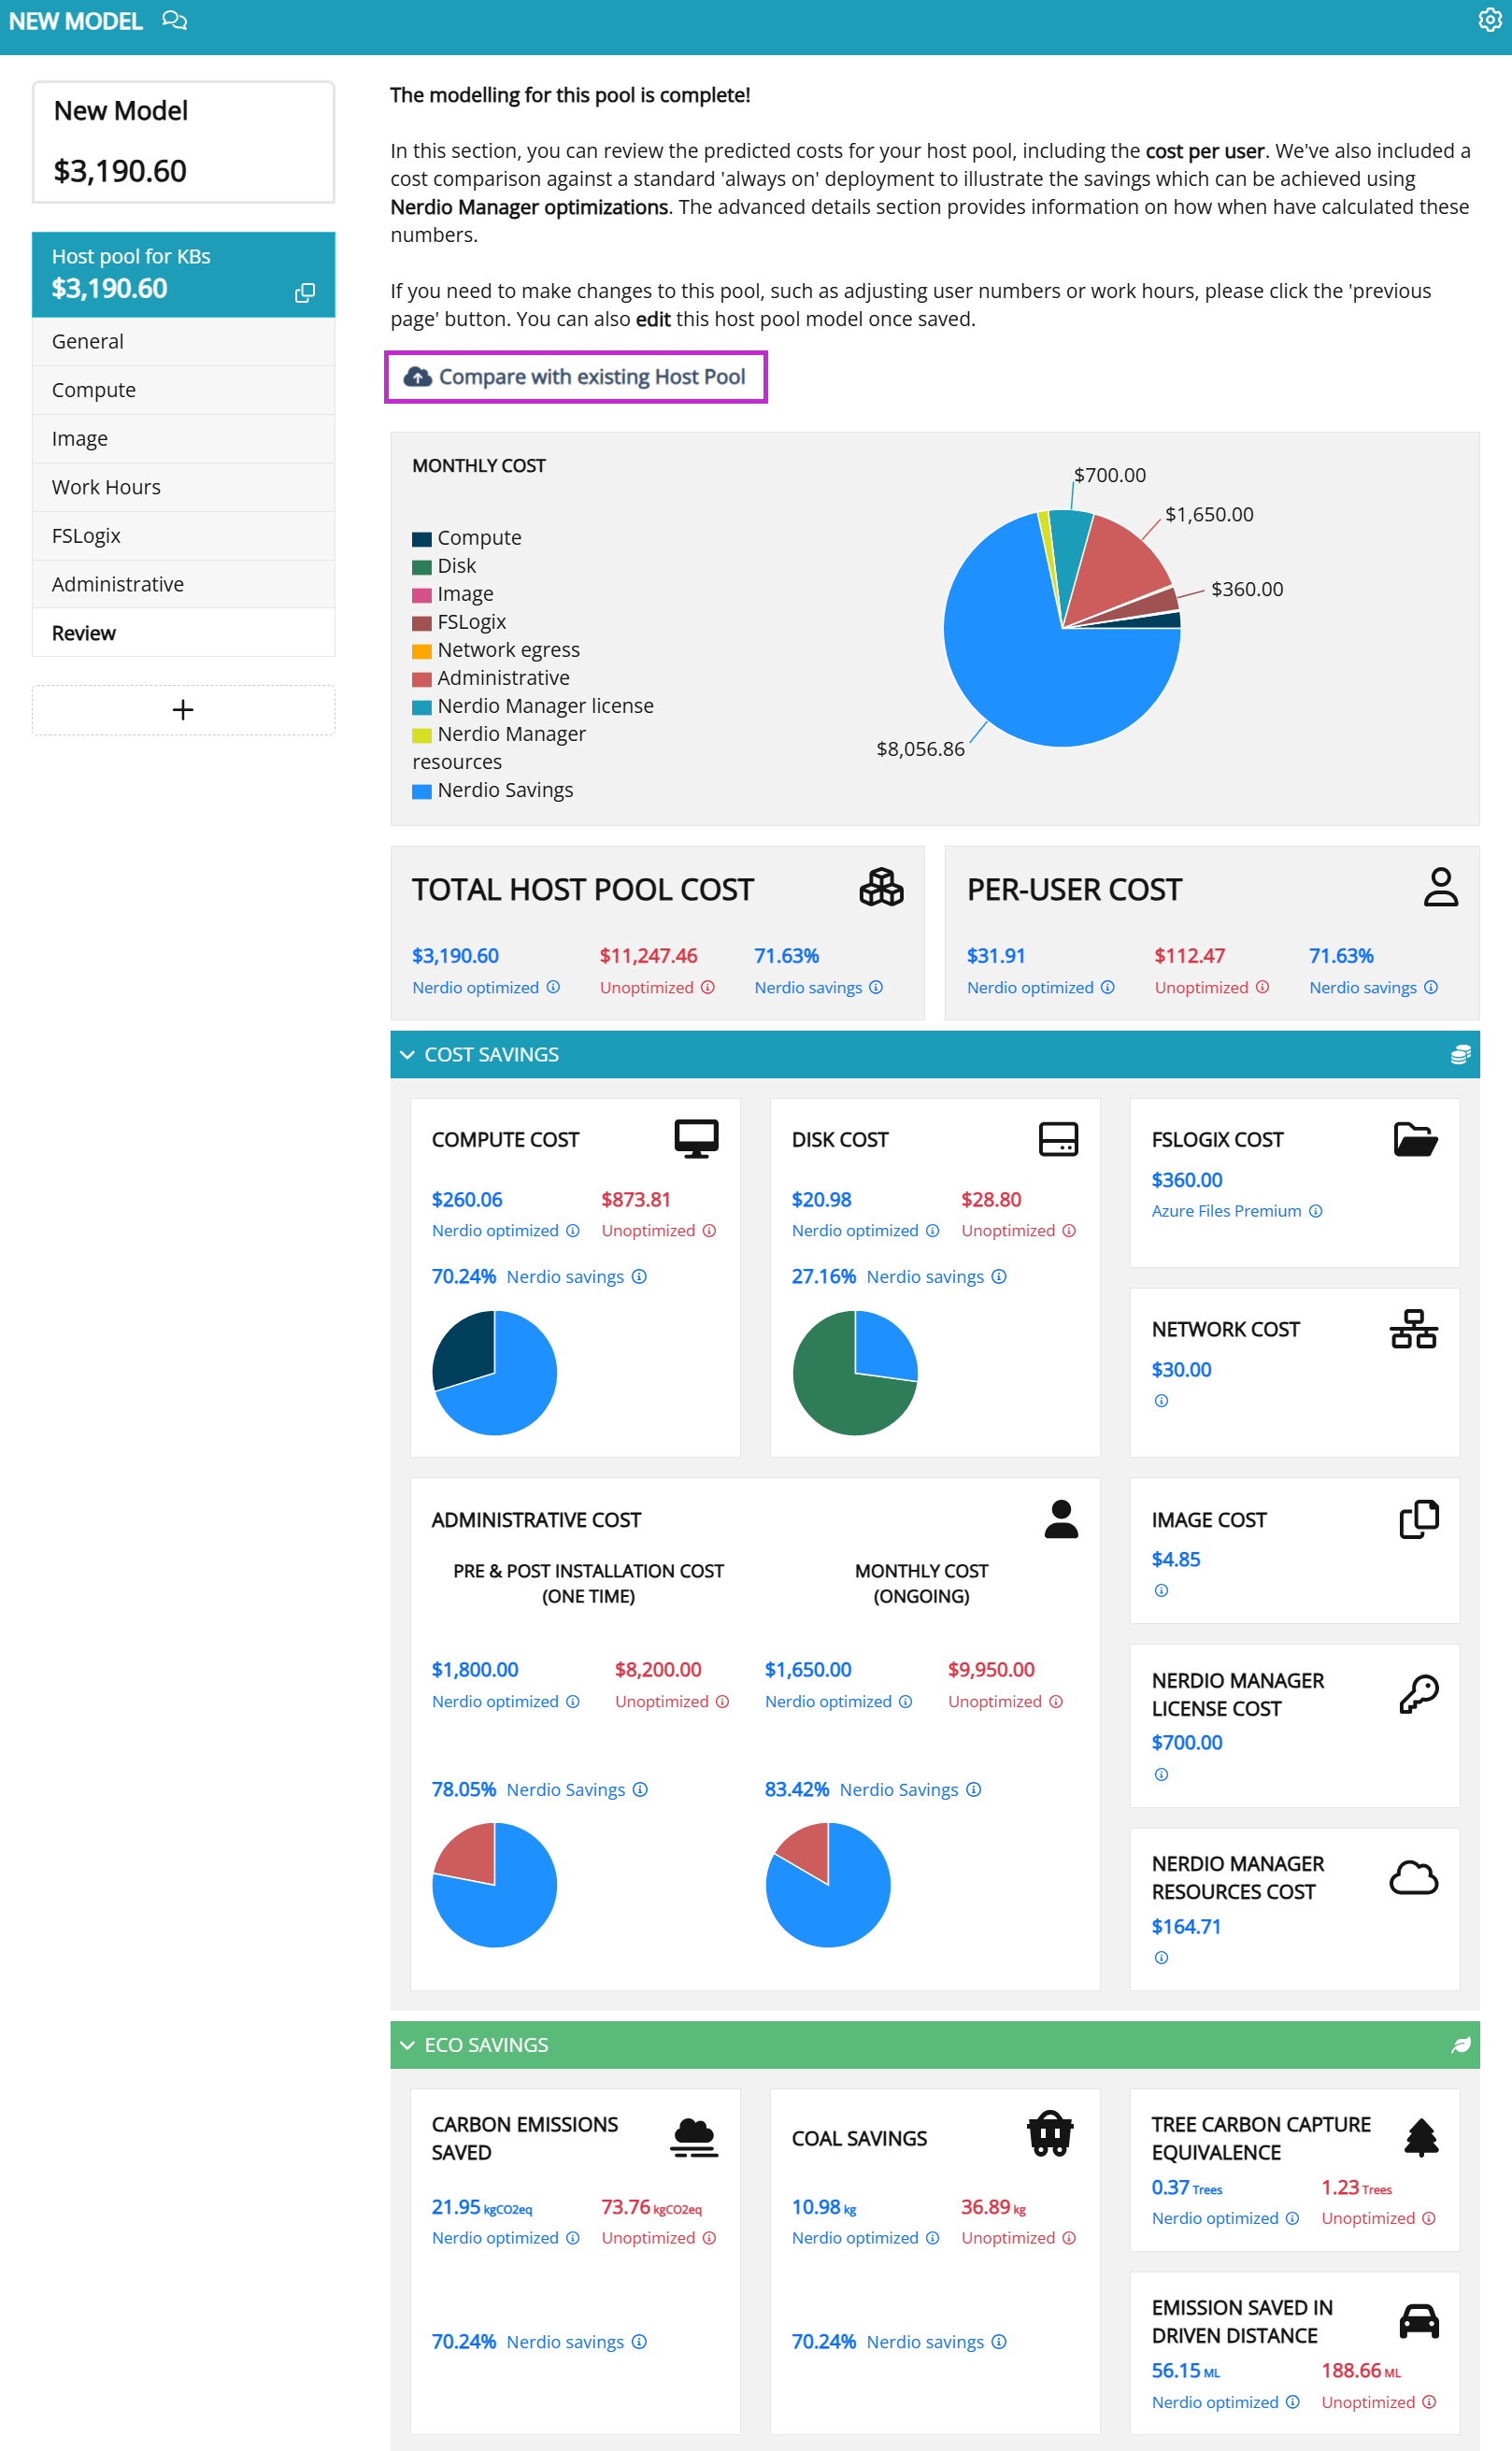Click the Administrative legend color swatch
Viewport: 1512px width, 2451px height.
(x=421, y=678)
